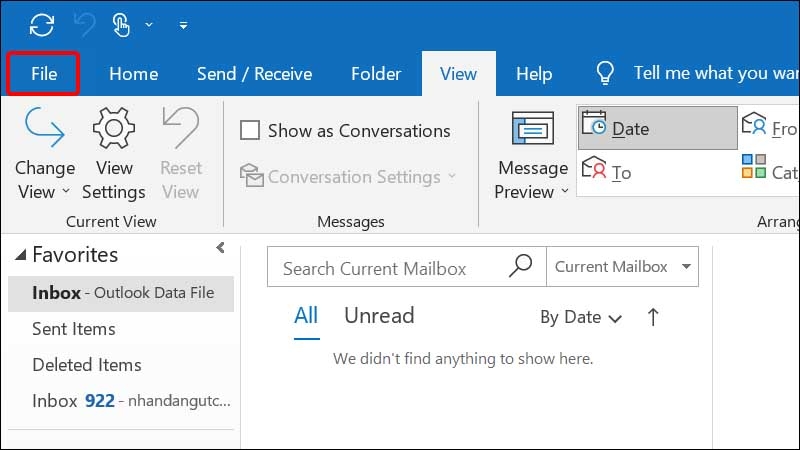This screenshot has width=800, height=450.
Task: Click the search magnifier icon
Action: point(520,266)
